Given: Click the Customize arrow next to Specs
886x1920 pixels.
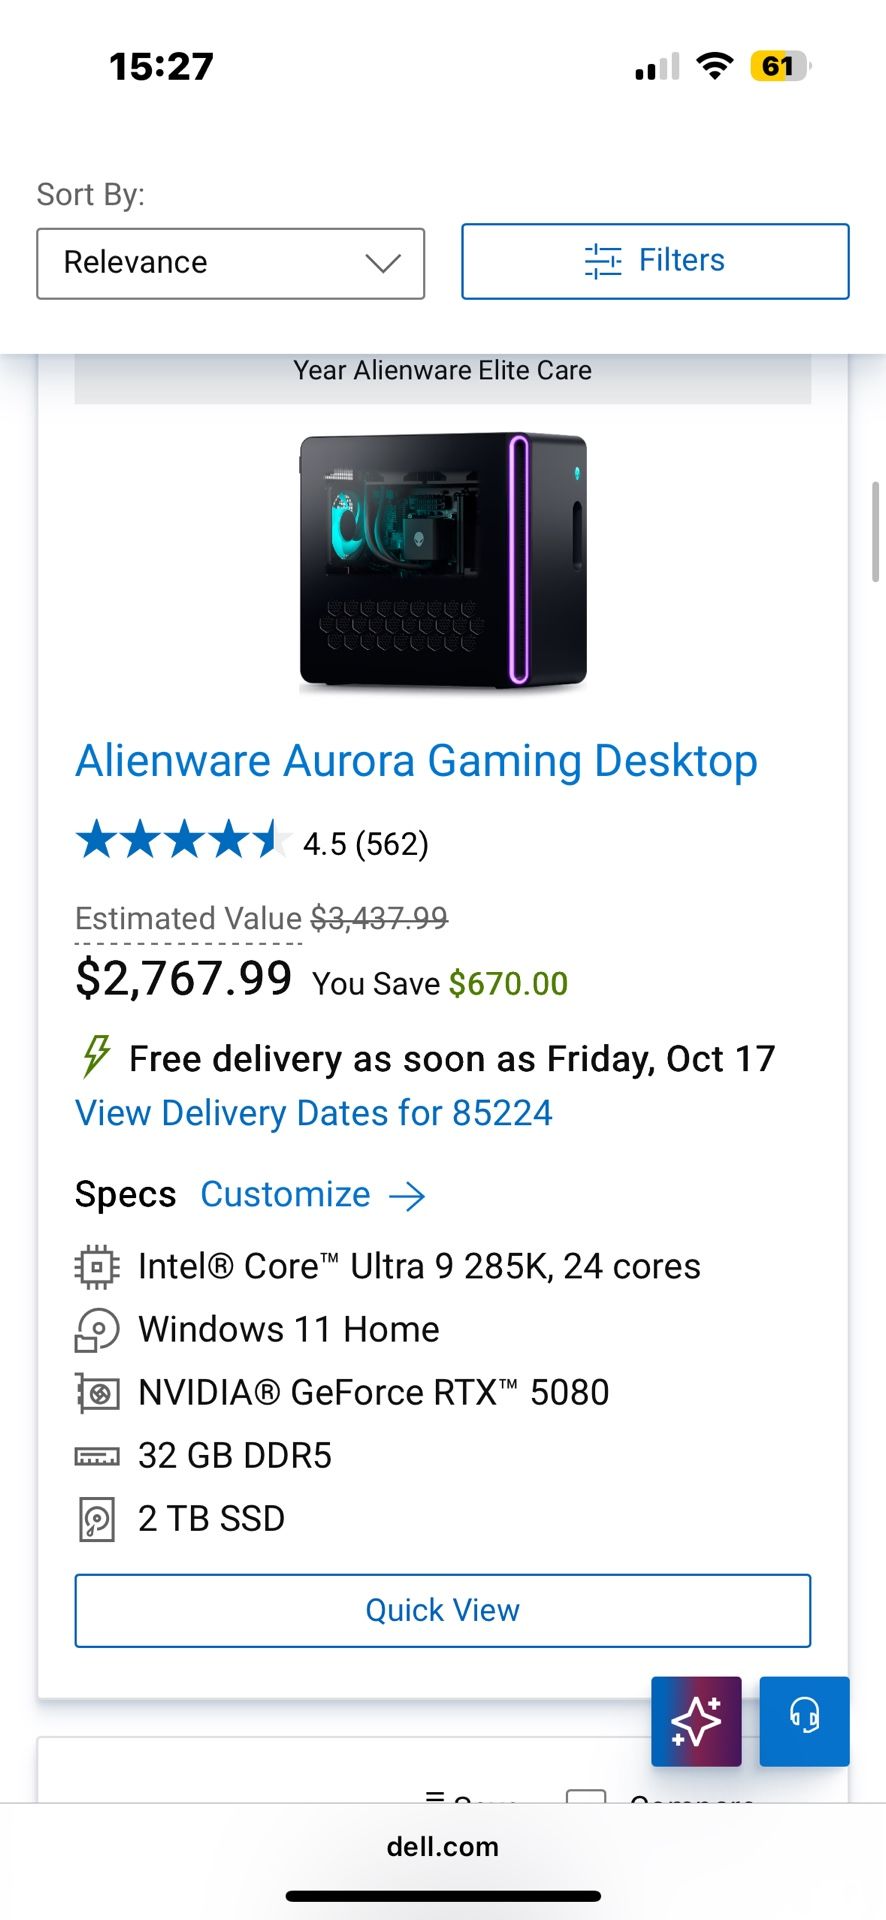Looking at the screenshot, I should [407, 1196].
